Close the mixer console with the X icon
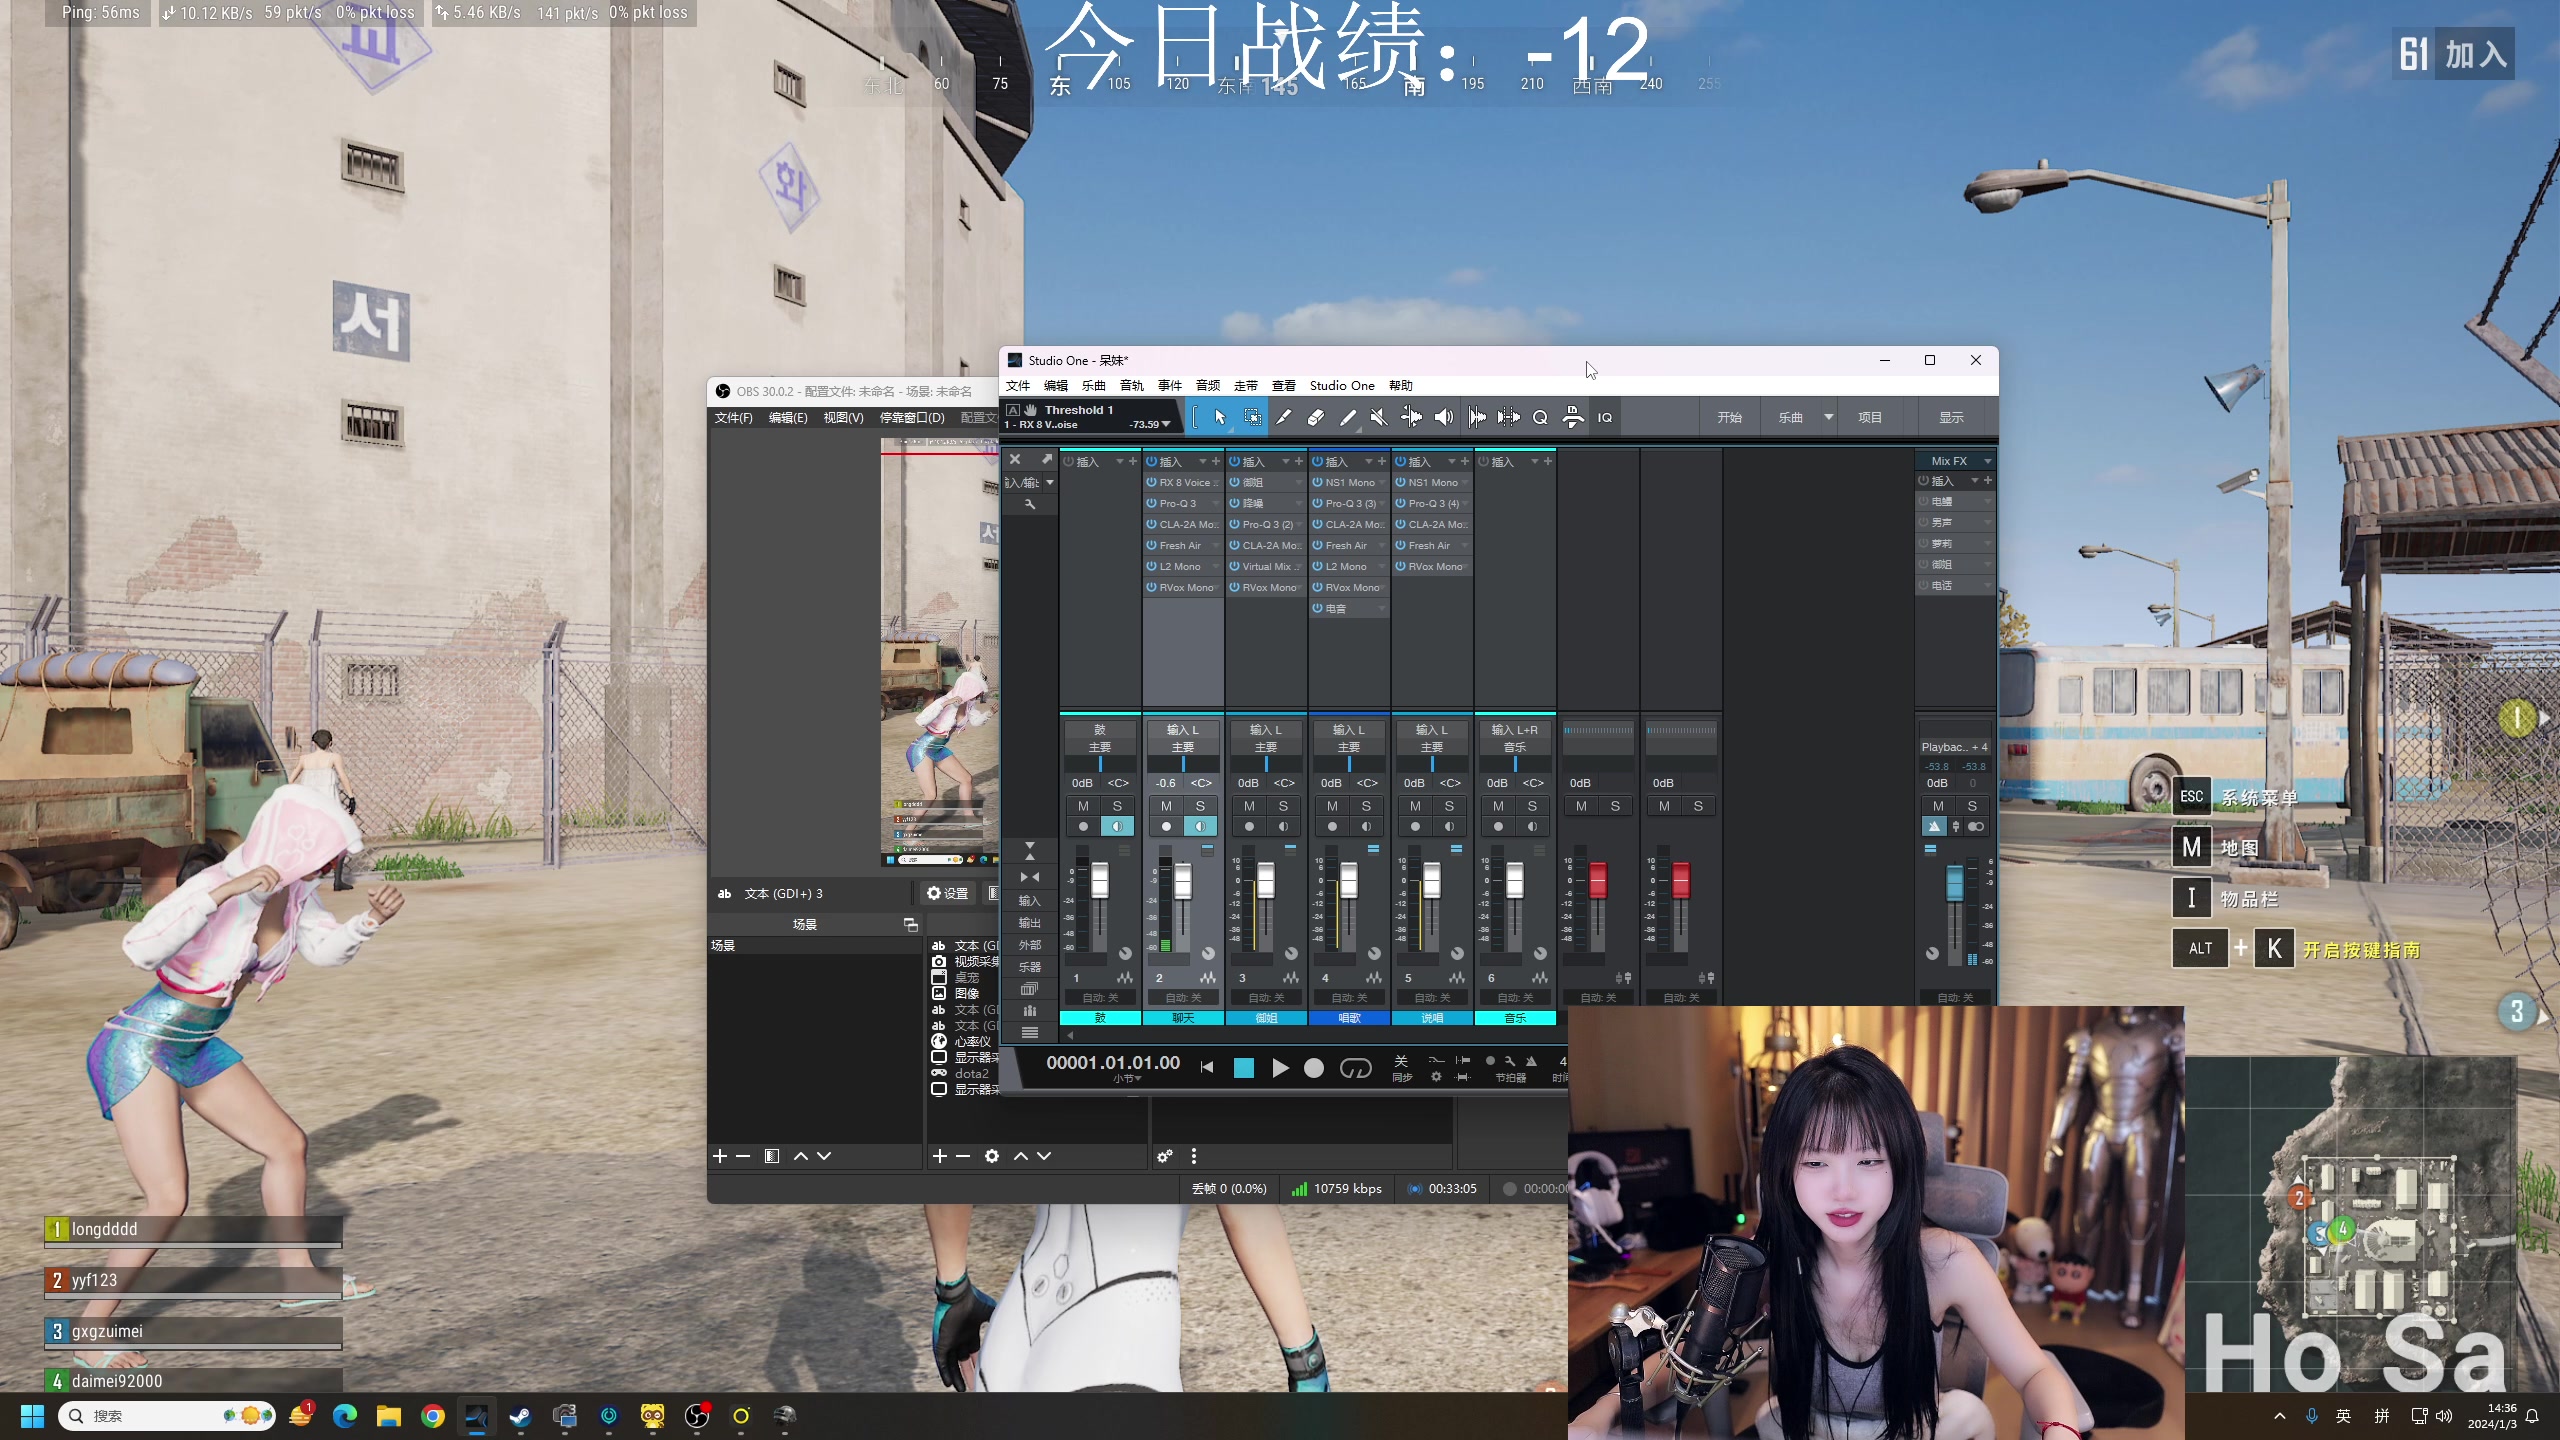This screenshot has height=1440, width=2560. [x=1015, y=459]
